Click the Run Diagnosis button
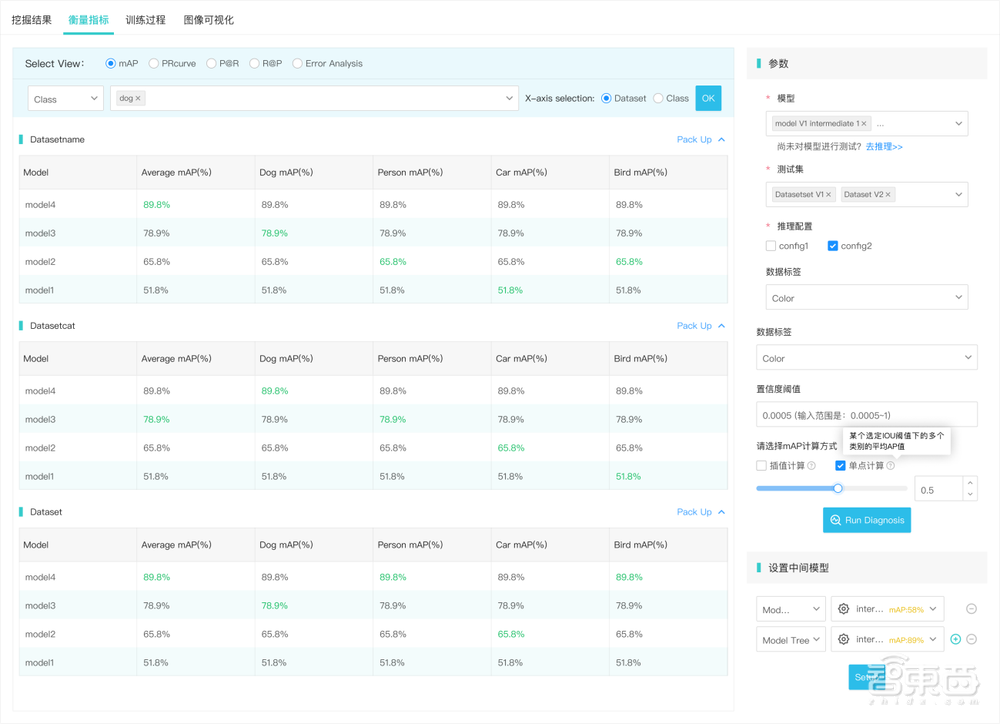The image size is (1000, 724). (866, 520)
